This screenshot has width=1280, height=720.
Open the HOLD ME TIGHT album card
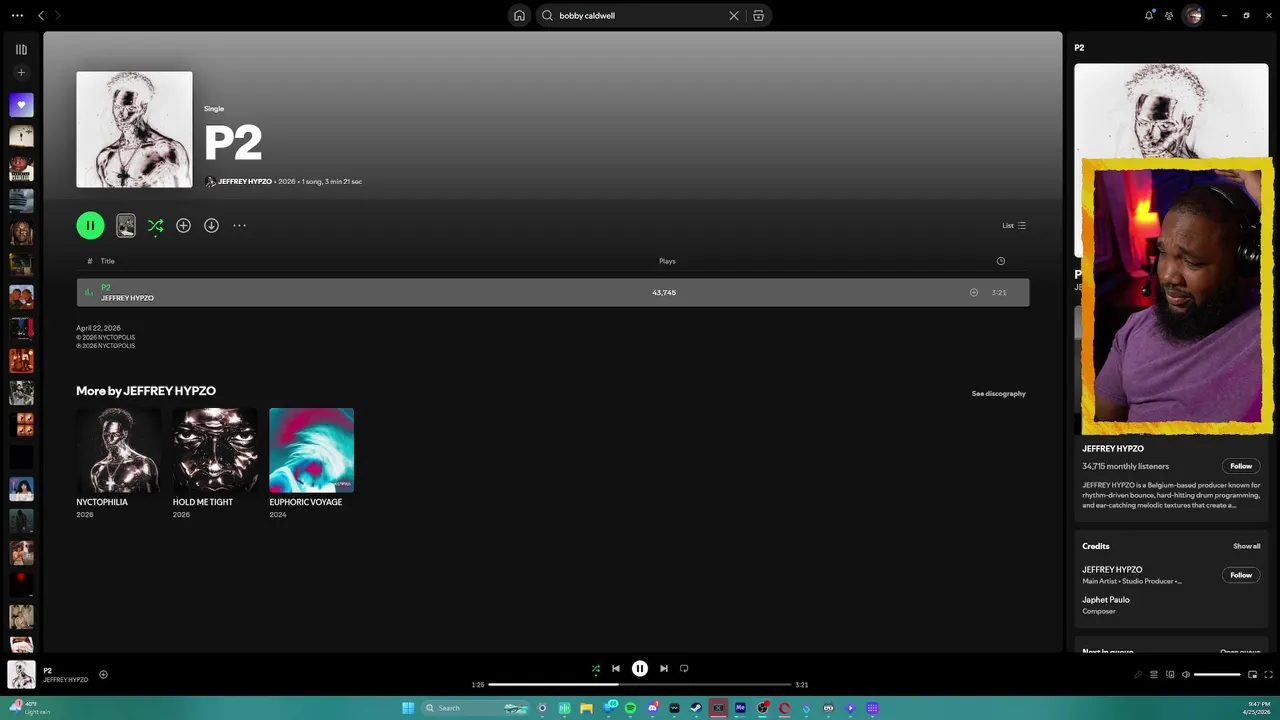(215, 463)
